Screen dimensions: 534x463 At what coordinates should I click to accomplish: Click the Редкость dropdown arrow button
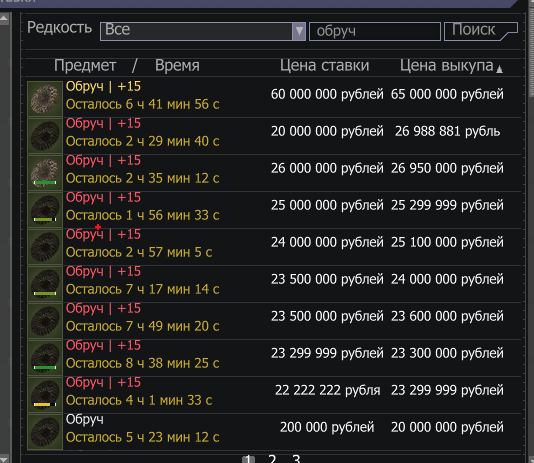click(x=299, y=31)
